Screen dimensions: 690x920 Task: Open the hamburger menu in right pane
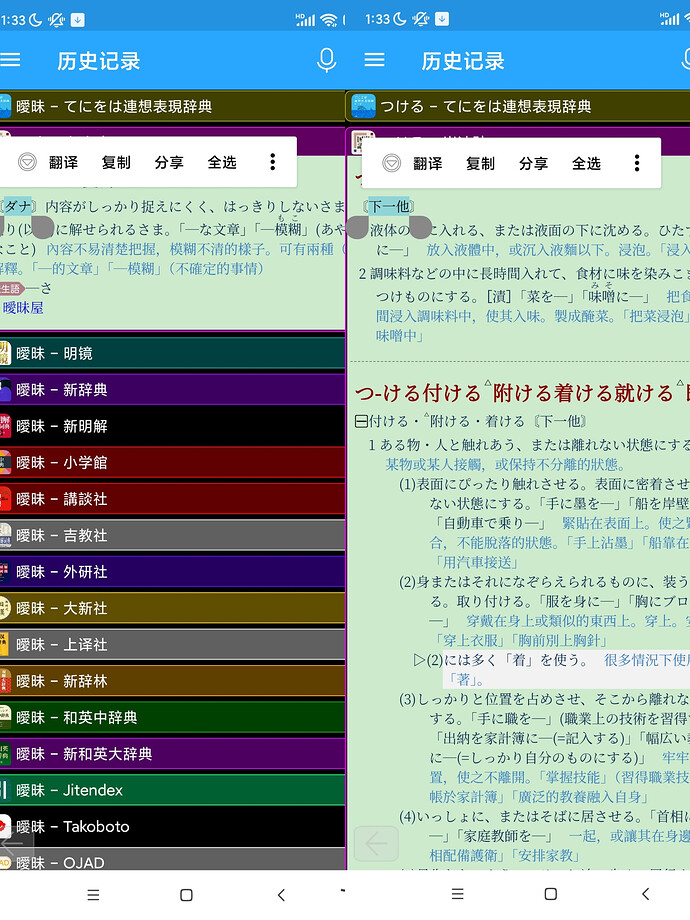click(x=374, y=60)
